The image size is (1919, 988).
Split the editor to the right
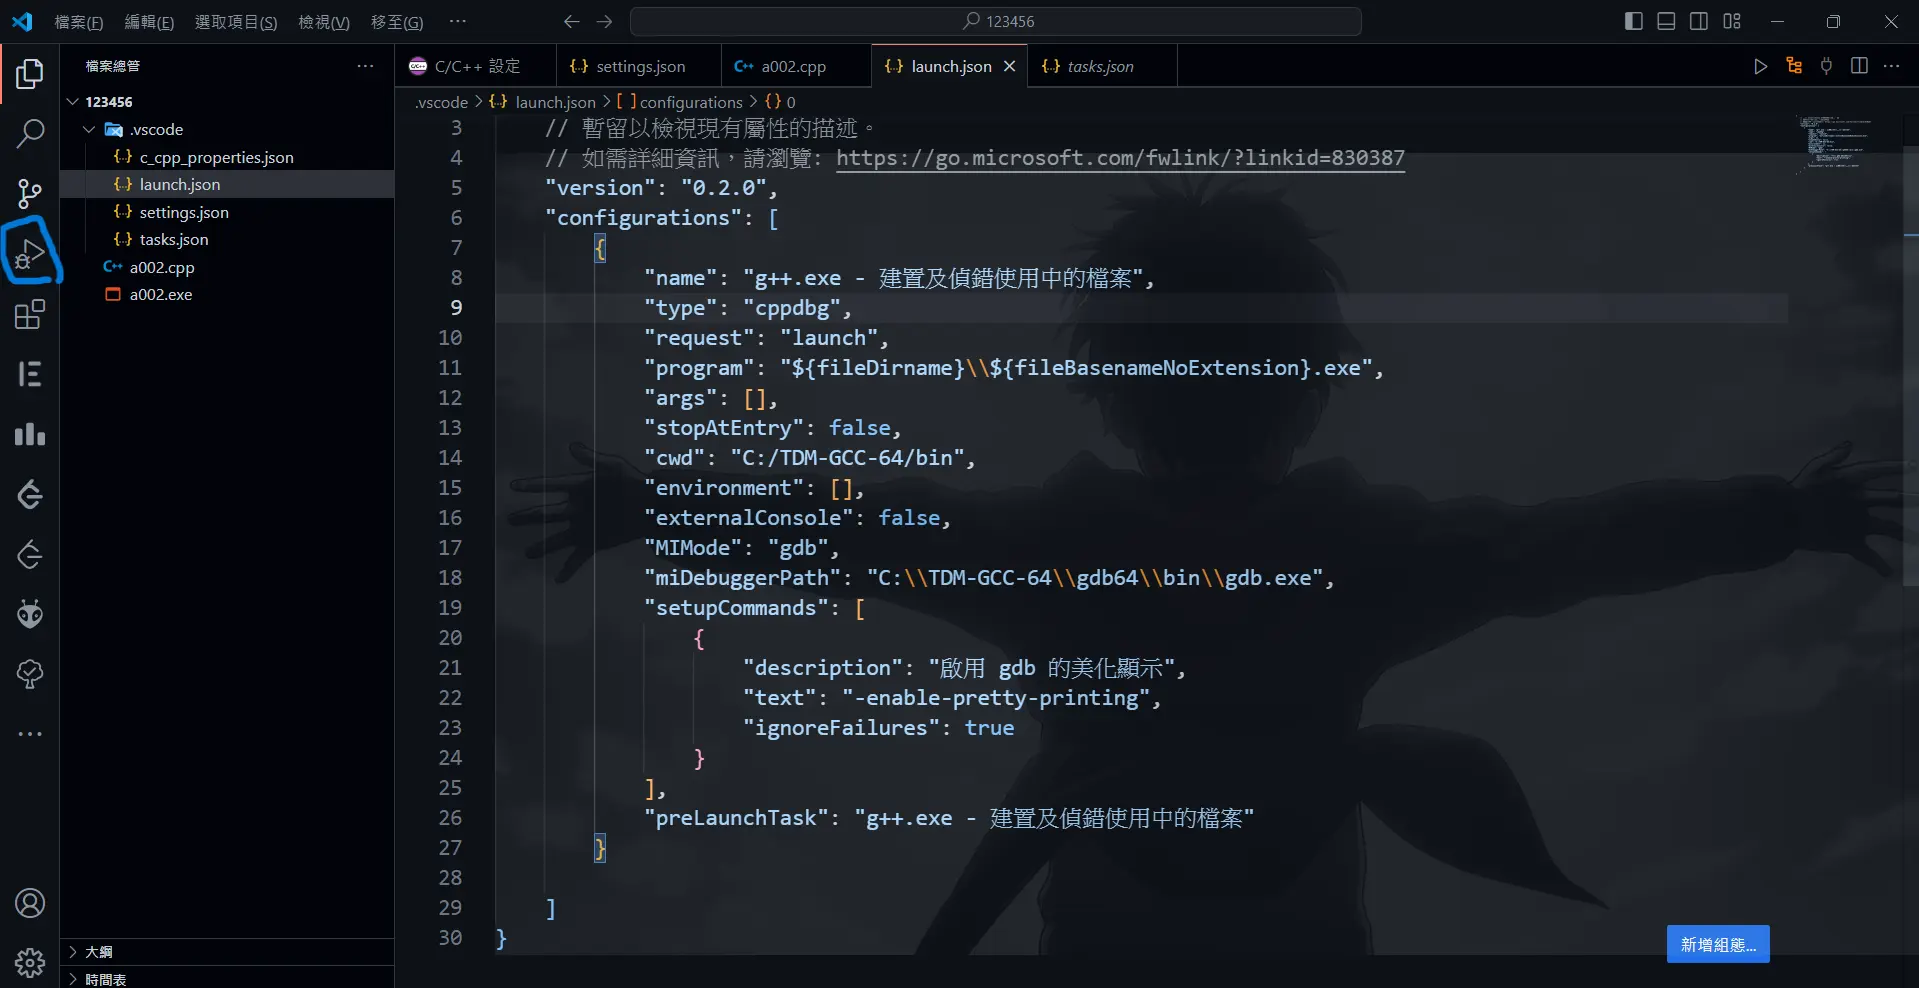point(1859,66)
